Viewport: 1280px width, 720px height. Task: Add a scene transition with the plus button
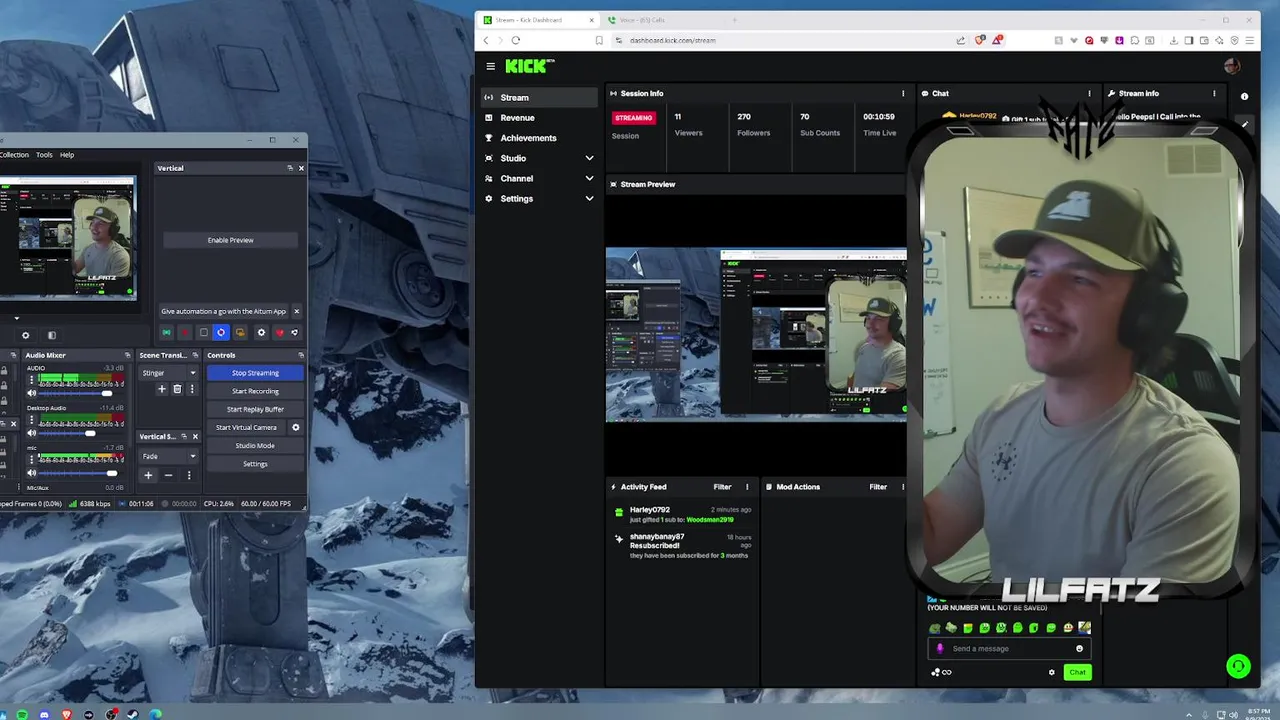pyautogui.click(x=162, y=389)
